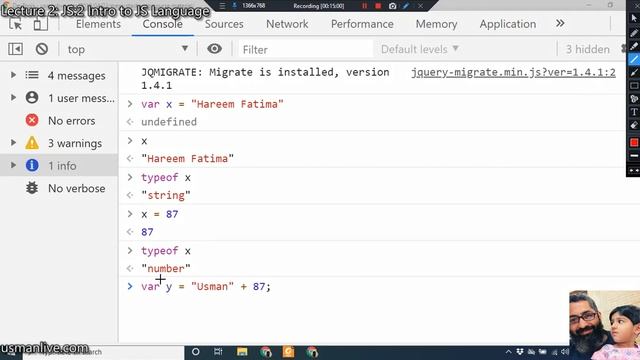Select the eraser tool in drawing toolbar
Screen dimensions: 640x360
(x=634, y=125)
